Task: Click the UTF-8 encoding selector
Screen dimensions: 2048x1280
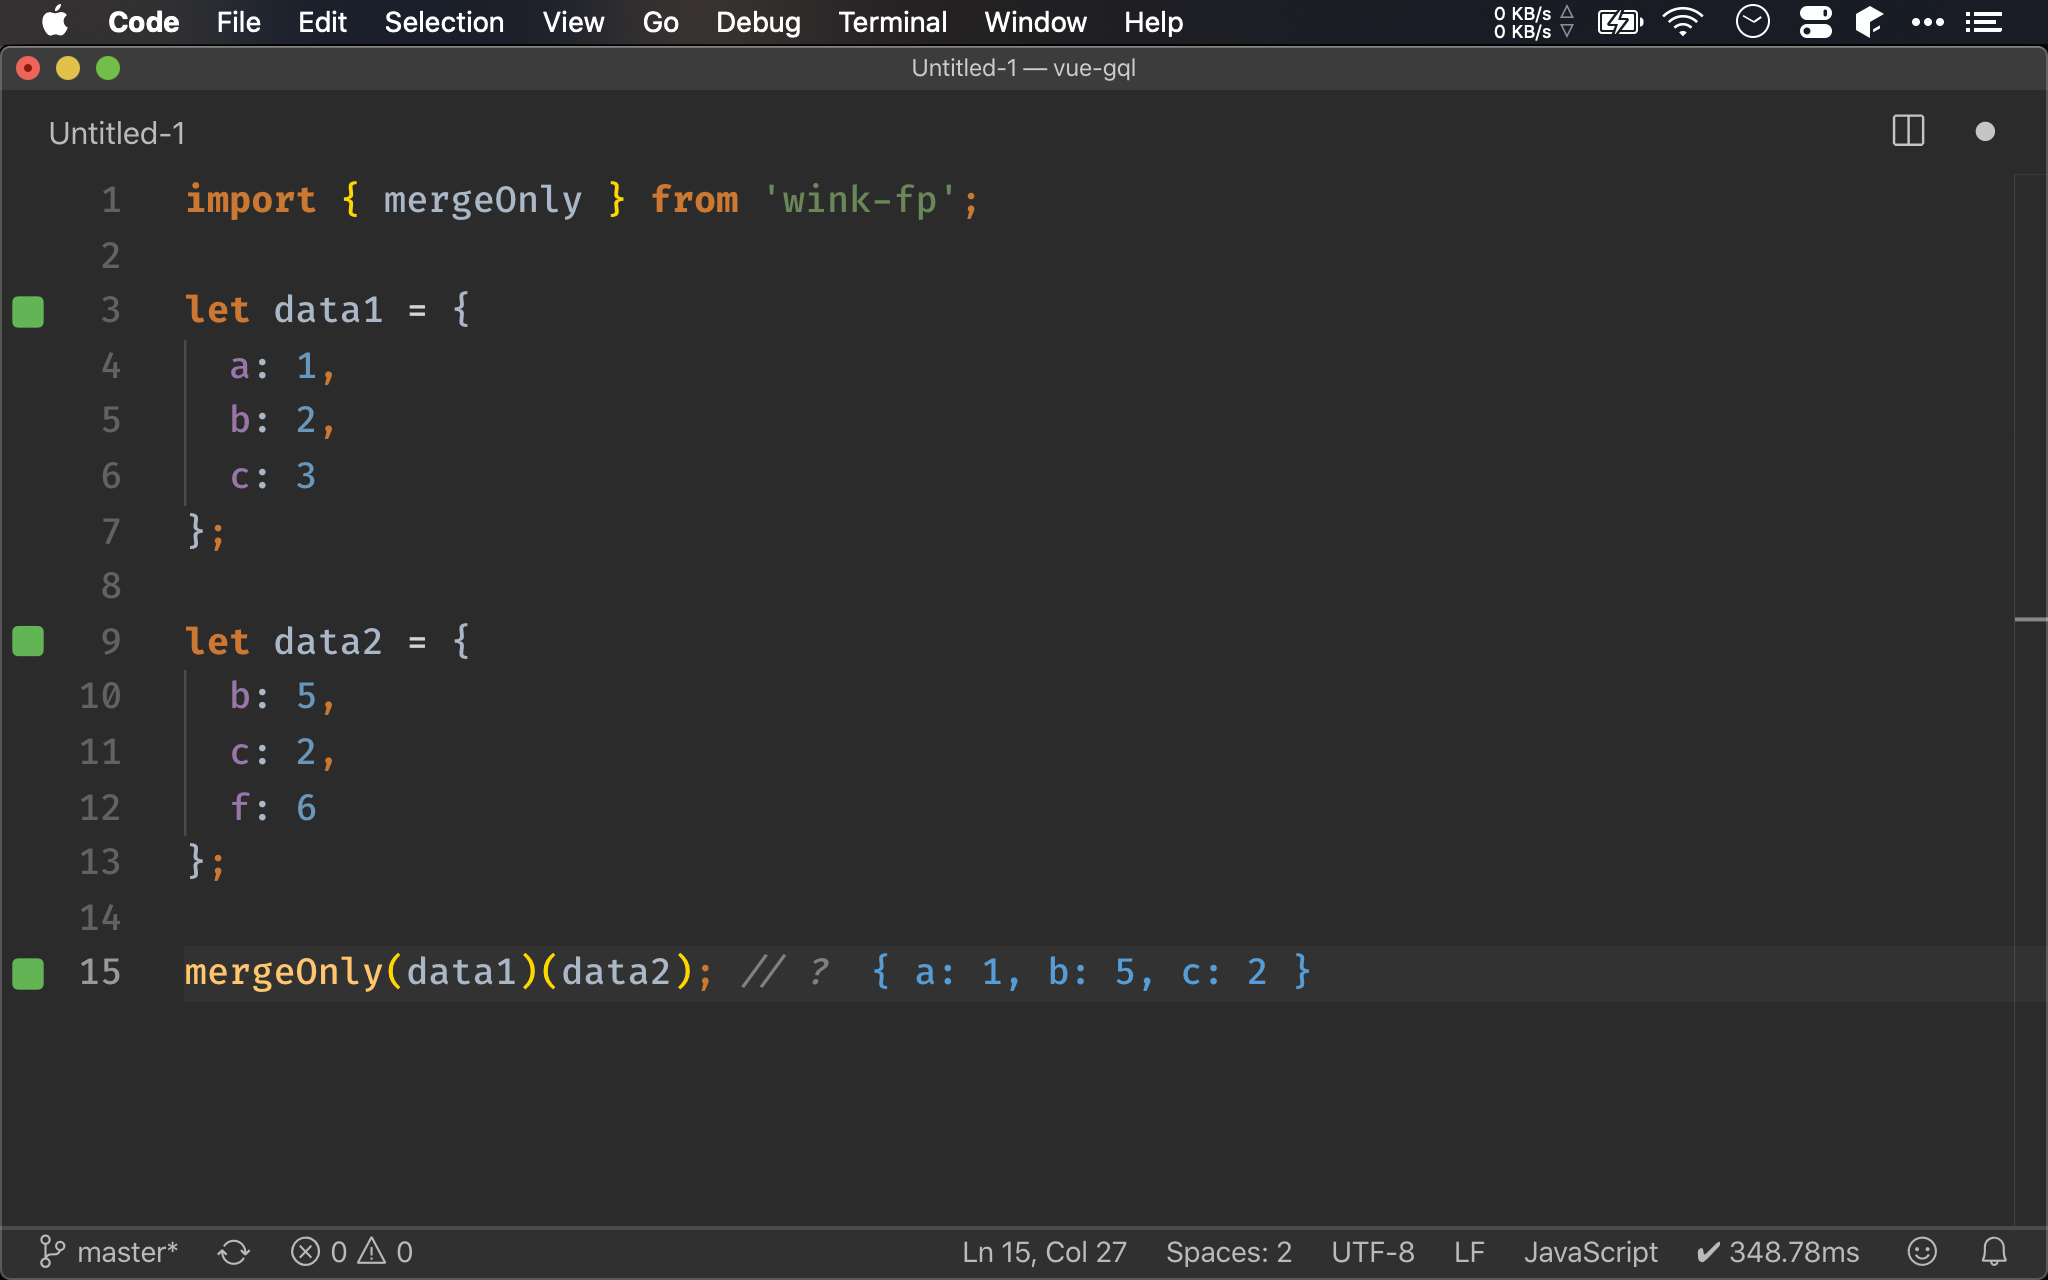Action: coord(1372,1252)
